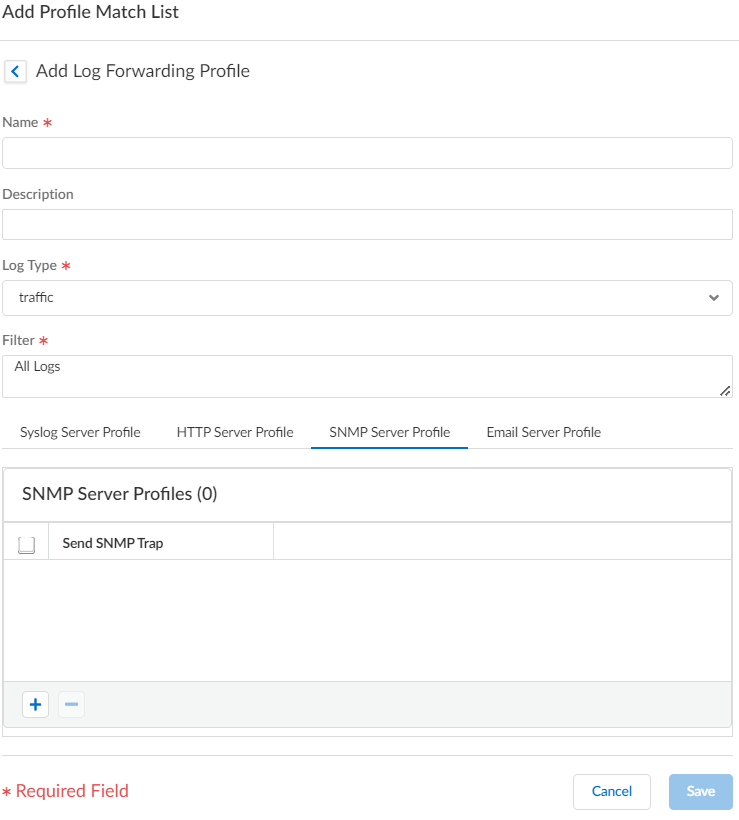This screenshot has width=739, height=820.
Task: Click the Send SNMP Trap column header
Action: click(113, 543)
